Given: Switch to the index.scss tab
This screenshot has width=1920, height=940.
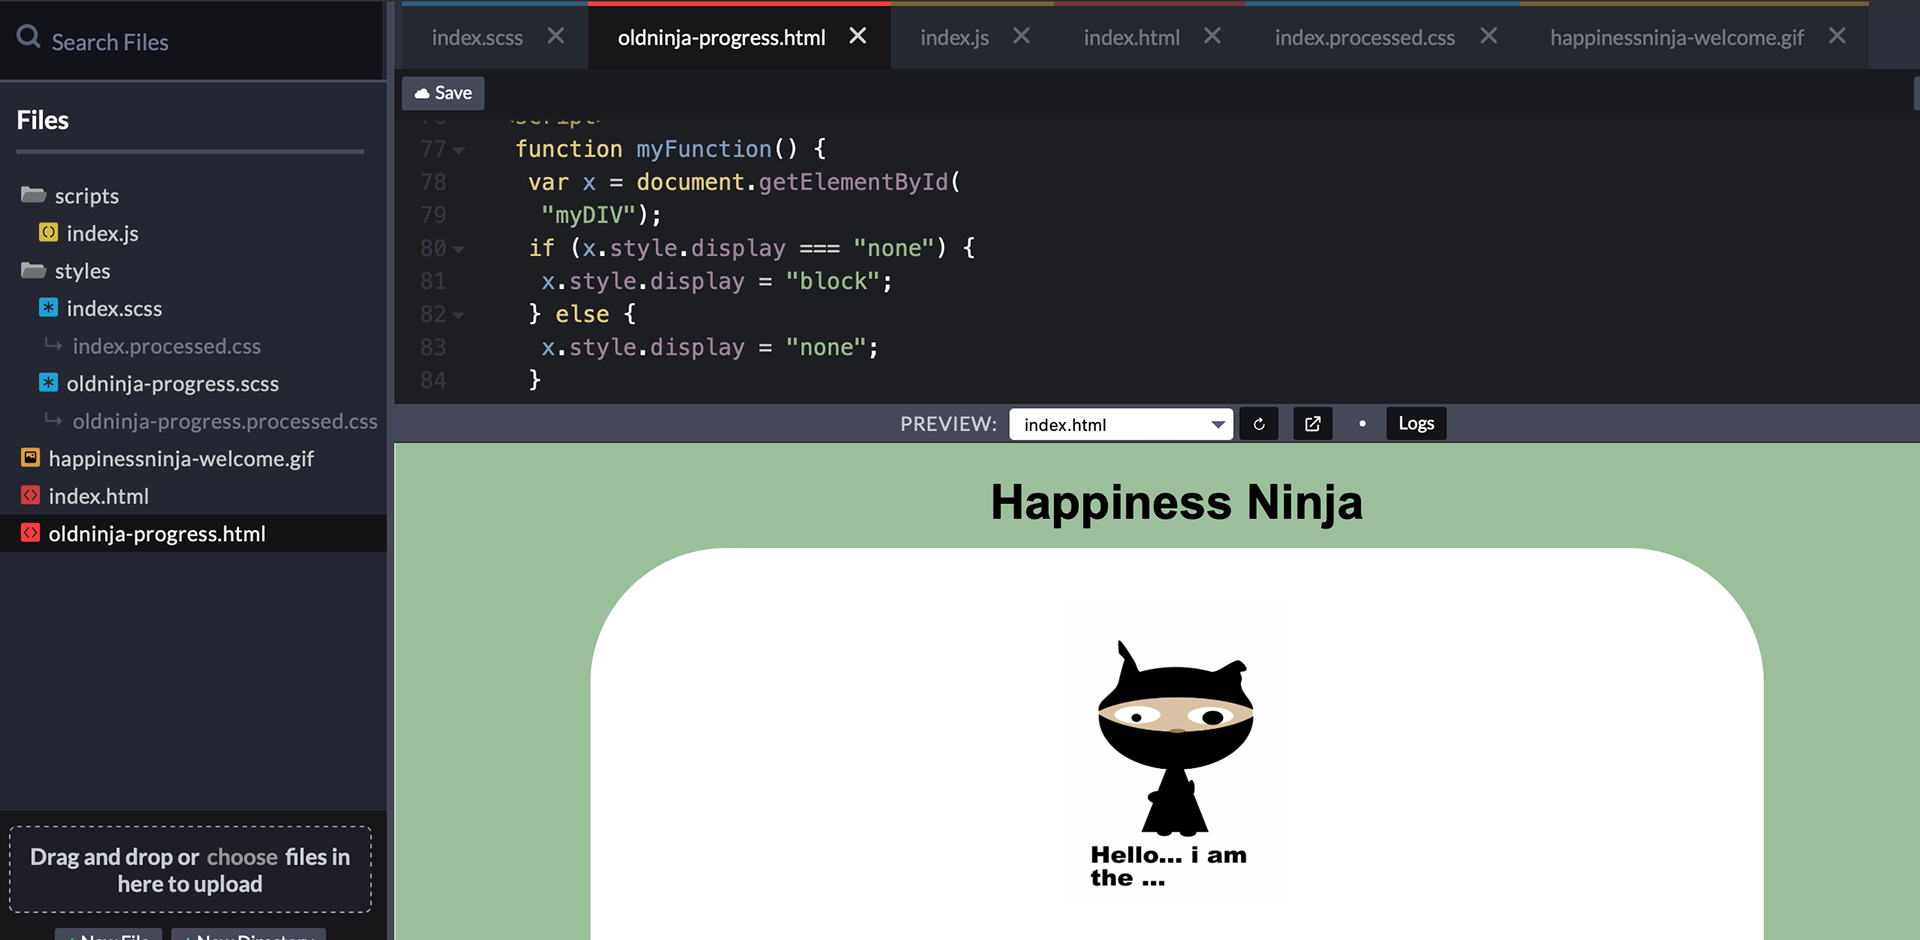Looking at the screenshot, I should [x=477, y=38].
